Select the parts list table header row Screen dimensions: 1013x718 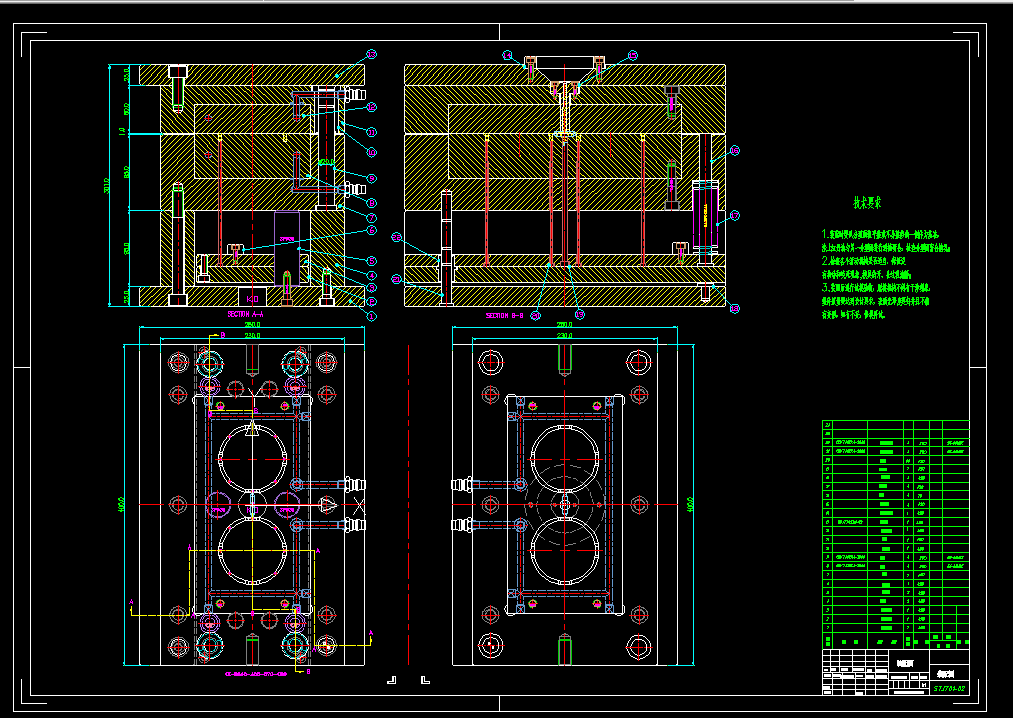(895, 640)
